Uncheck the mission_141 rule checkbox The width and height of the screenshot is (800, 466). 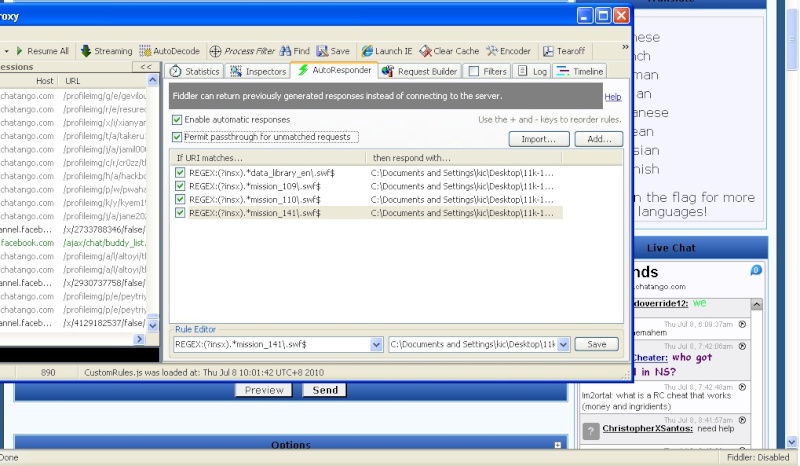point(180,213)
